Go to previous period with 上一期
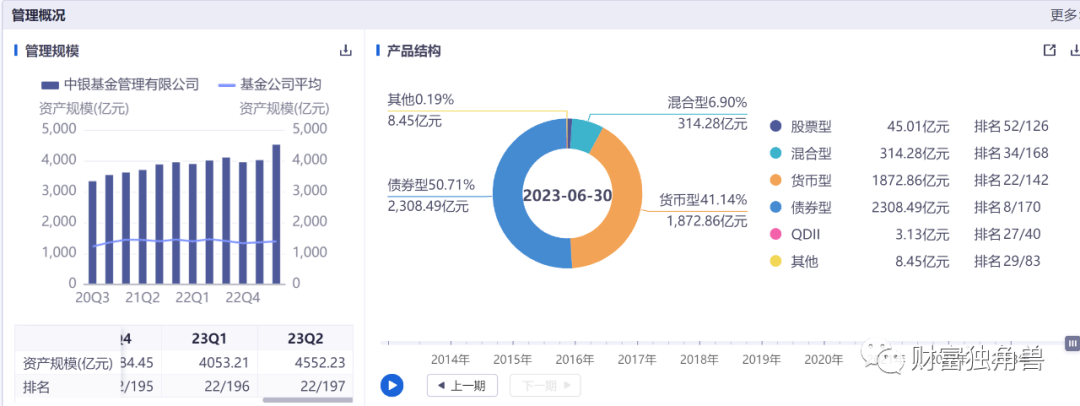 click(462, 385)
